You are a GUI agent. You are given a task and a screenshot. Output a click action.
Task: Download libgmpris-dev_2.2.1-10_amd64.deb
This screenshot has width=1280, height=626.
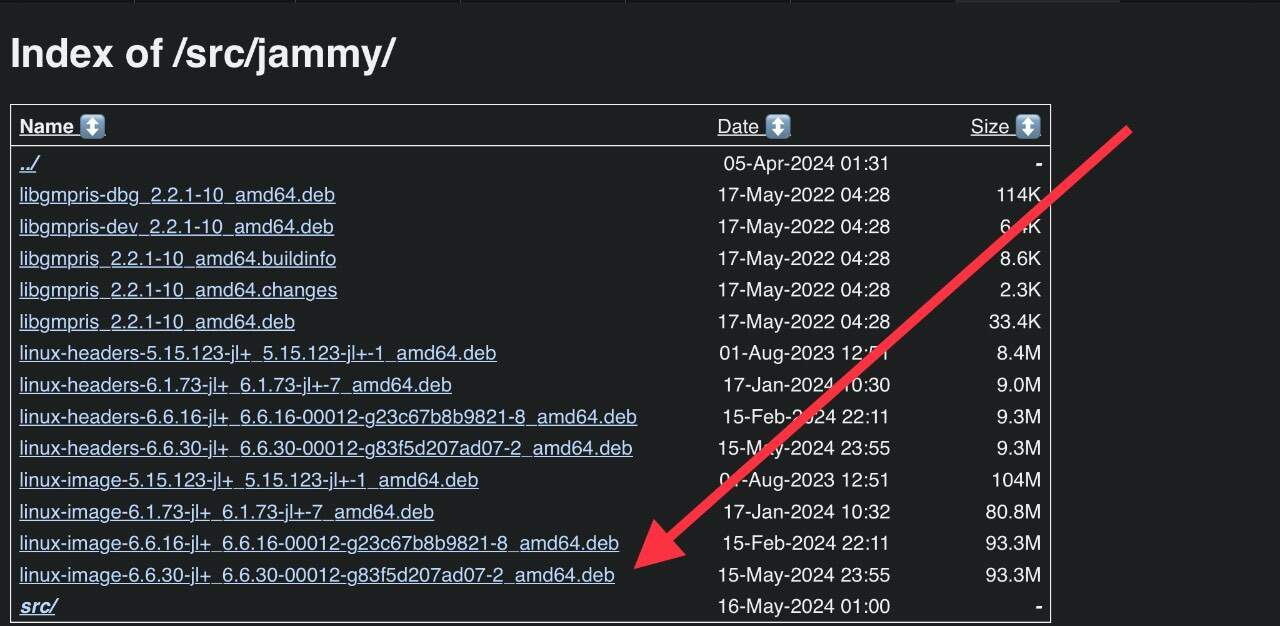click(176, 227)
